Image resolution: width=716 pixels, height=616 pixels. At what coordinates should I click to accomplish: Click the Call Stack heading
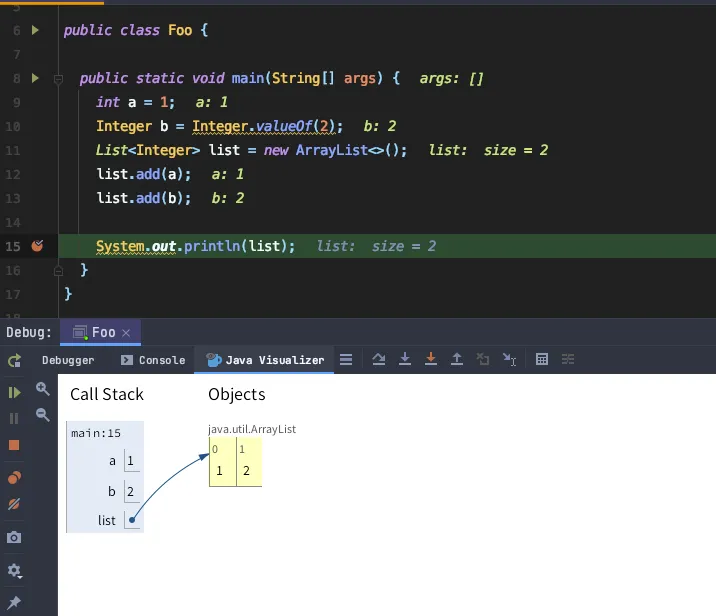point(107,394)
